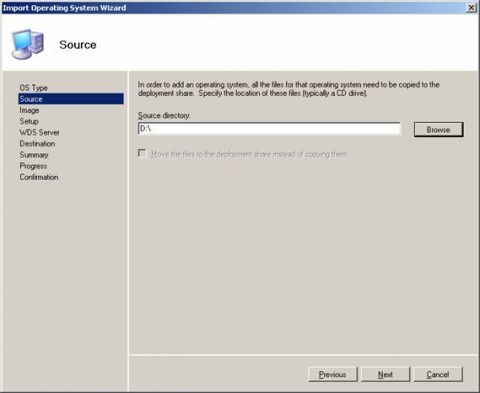Select the Destination step
Screen dimensions: 480x393
pos(37,144)
